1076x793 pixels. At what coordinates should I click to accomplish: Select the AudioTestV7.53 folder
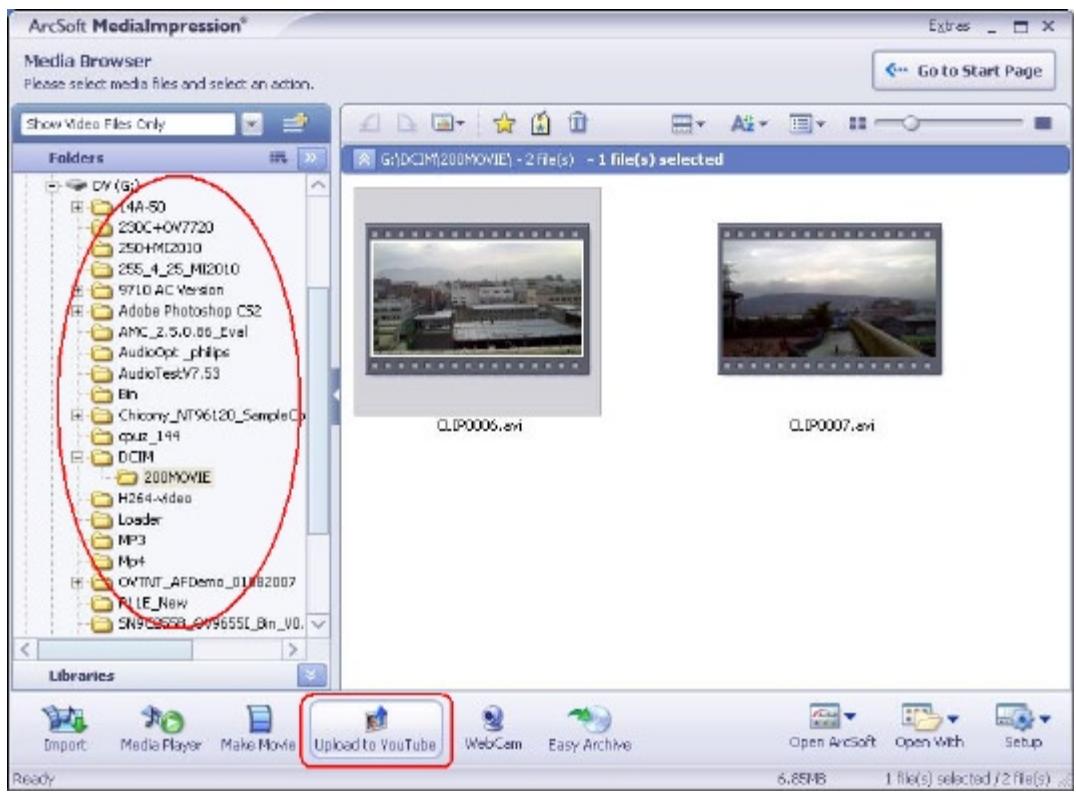coord(156,374)
